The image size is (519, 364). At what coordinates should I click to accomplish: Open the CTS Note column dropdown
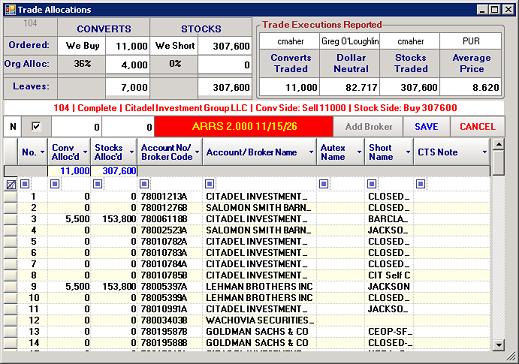[485, 152]
